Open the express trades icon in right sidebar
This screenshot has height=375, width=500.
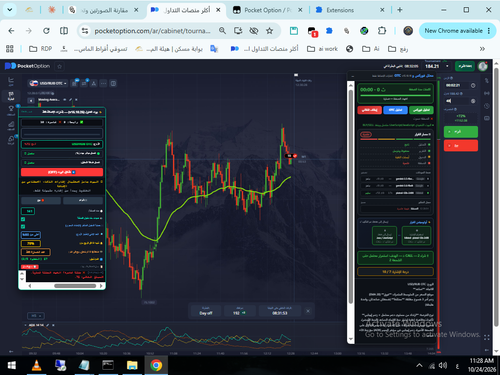487,118
